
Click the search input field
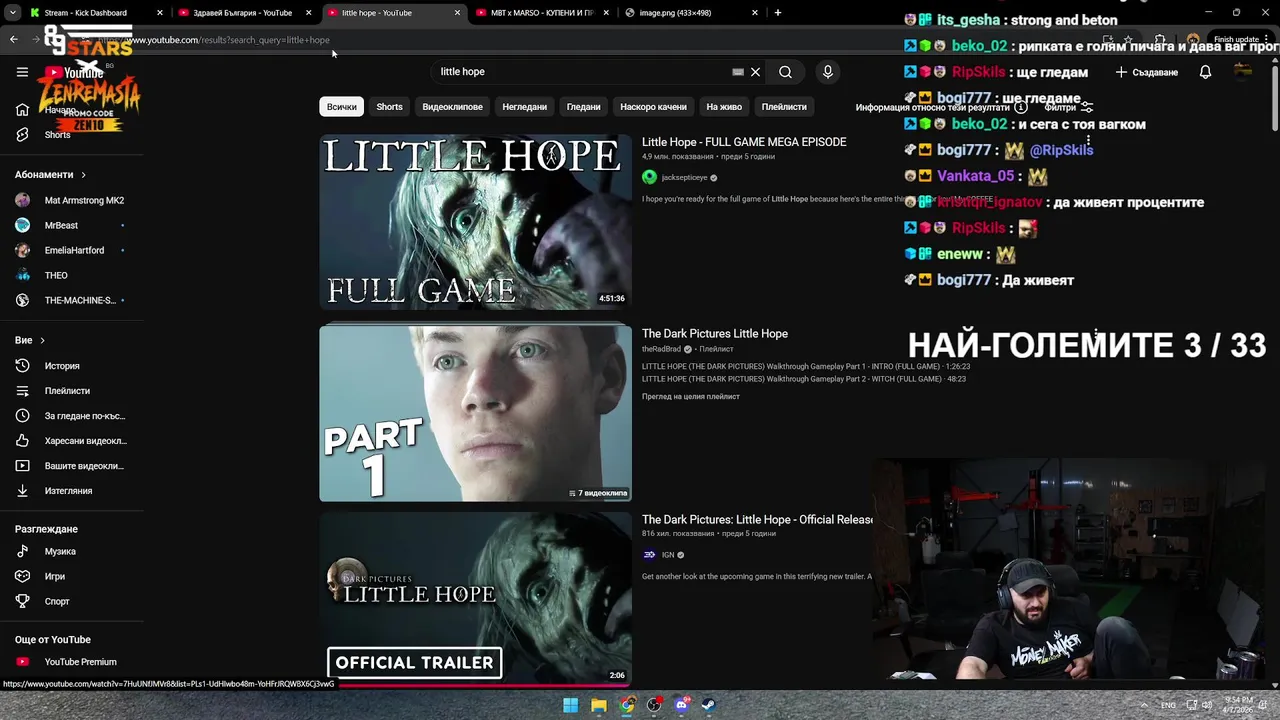click(583, 72)
